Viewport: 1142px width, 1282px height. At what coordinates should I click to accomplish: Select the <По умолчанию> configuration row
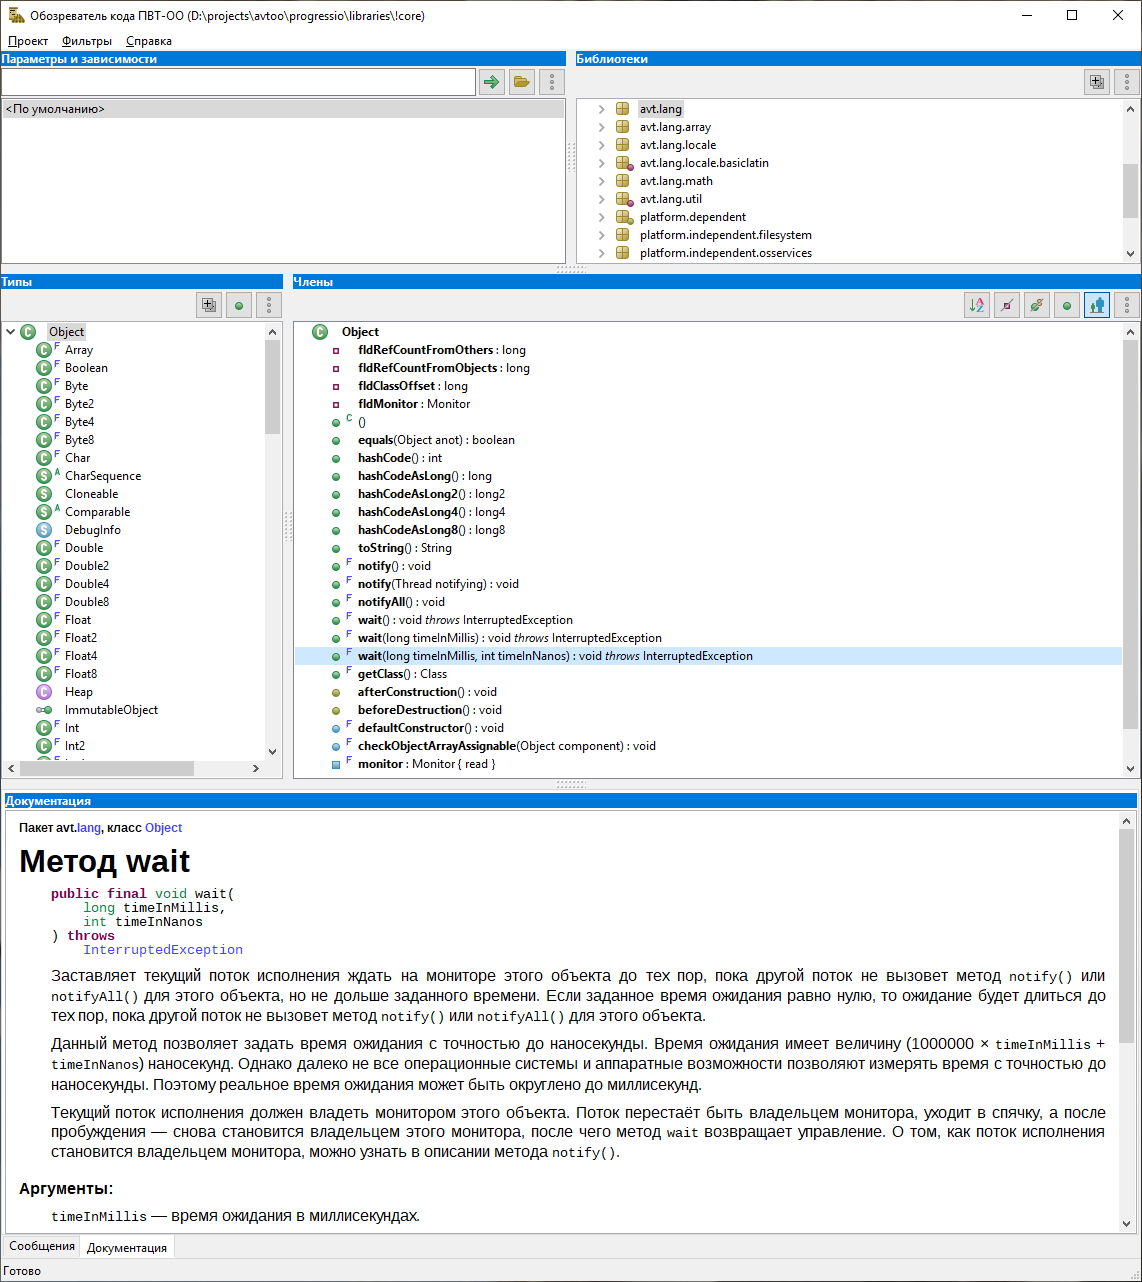(x=283, y=109)
